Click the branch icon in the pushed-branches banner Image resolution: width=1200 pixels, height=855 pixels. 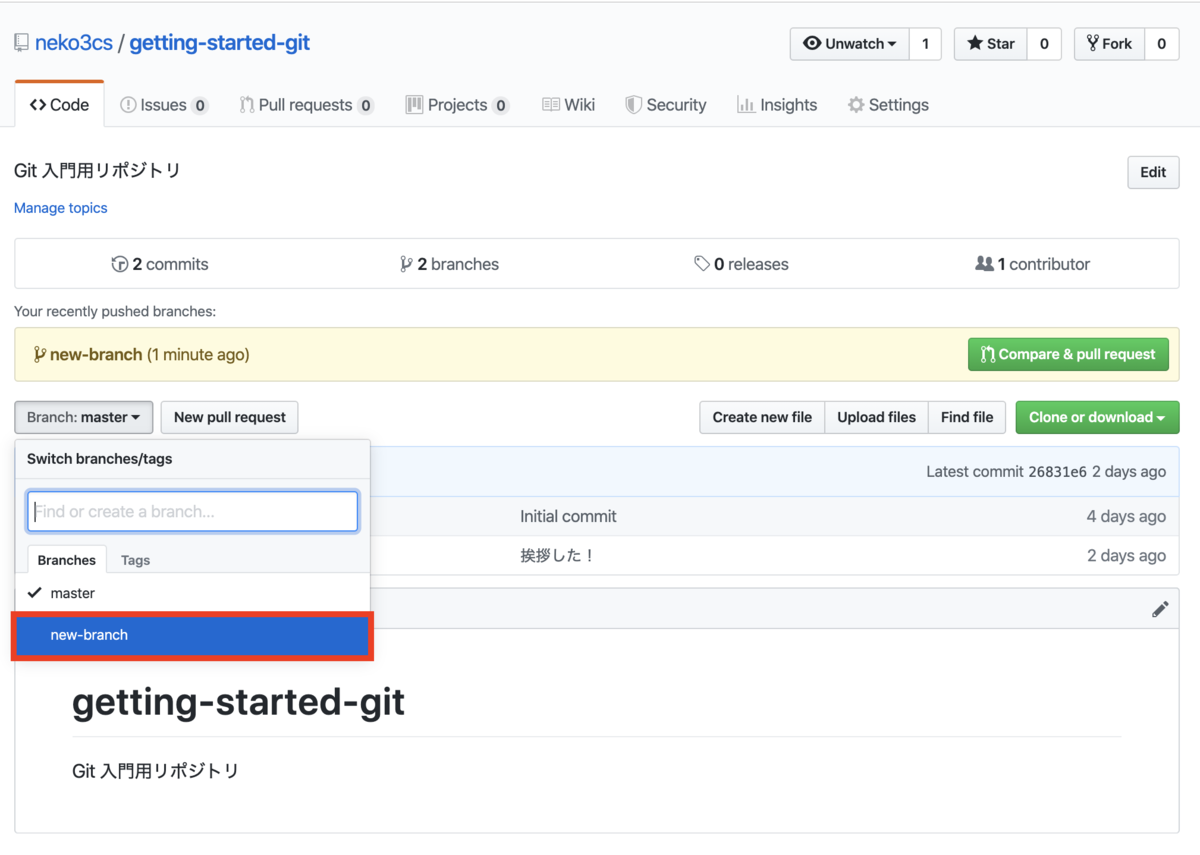40,354
